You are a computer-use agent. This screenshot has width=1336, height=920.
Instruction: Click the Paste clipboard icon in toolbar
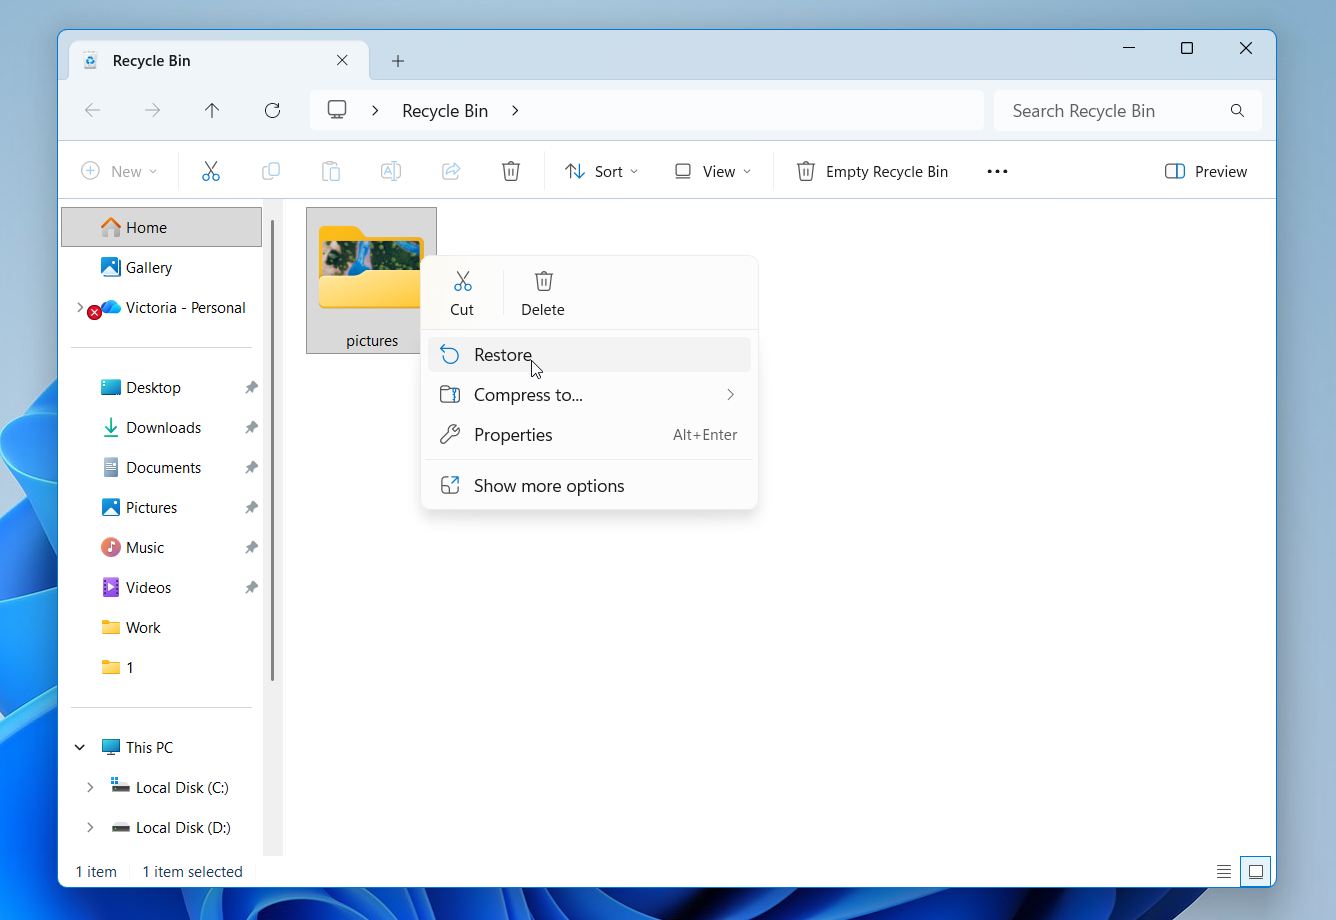tap(330, 171)
